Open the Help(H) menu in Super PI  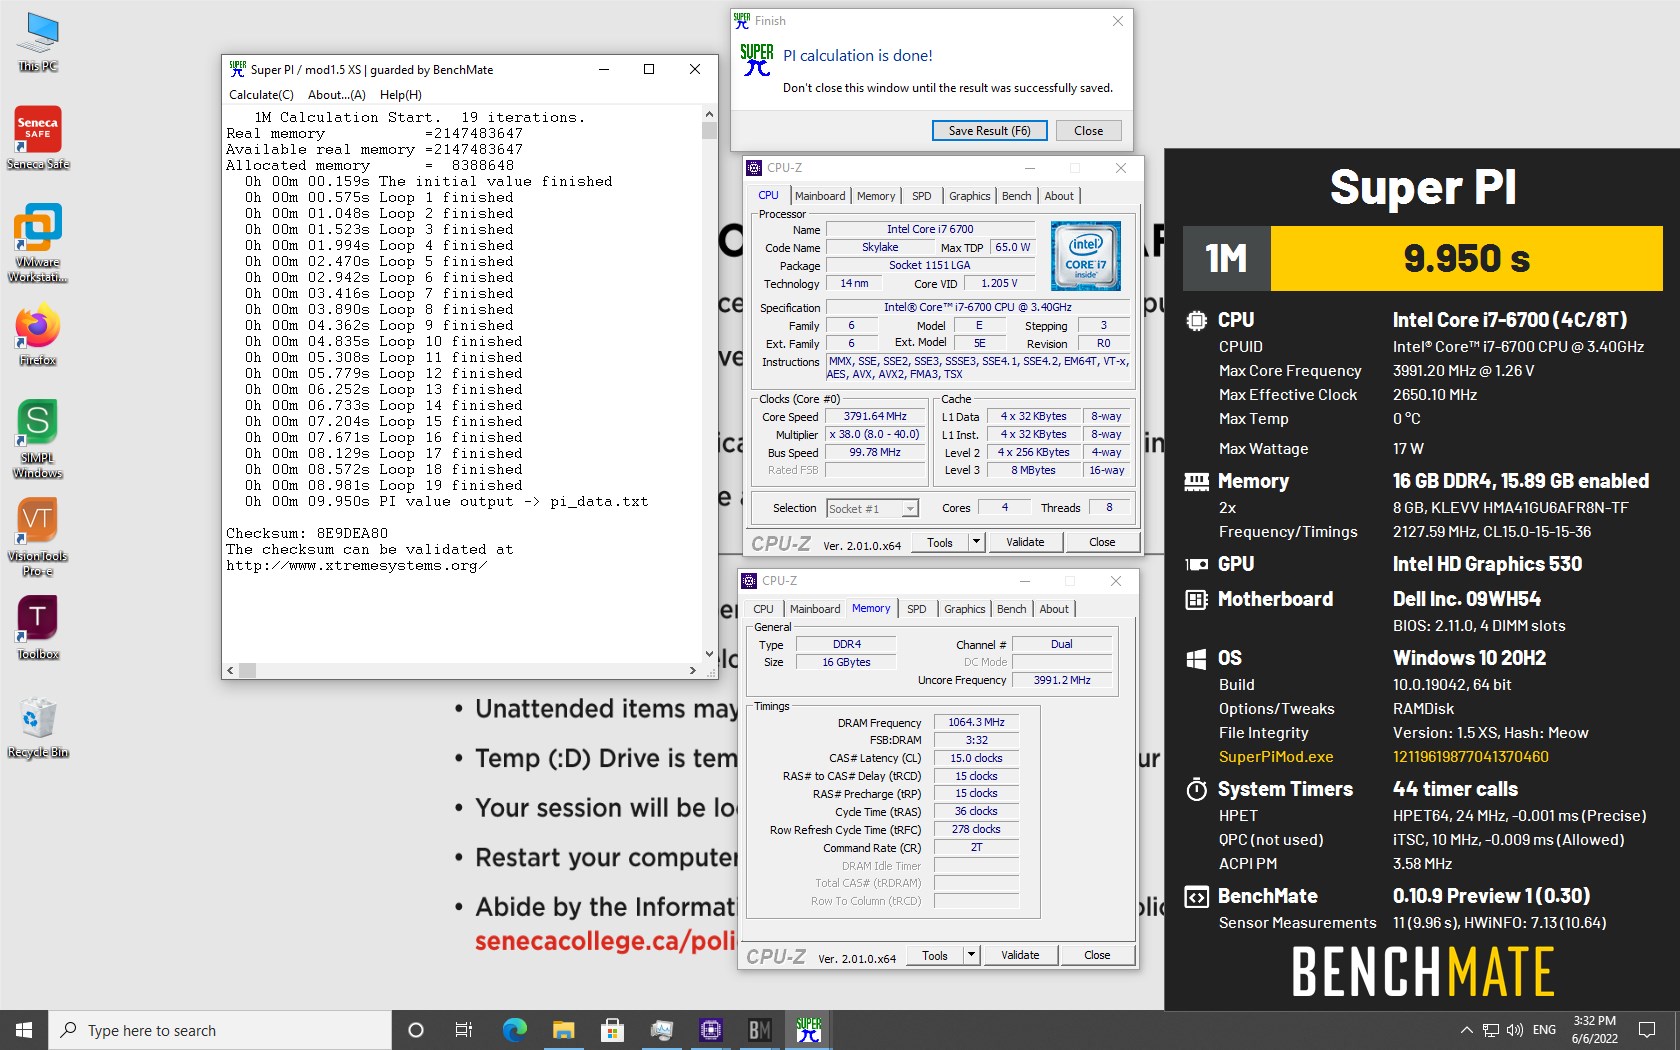tap(401, 95)
